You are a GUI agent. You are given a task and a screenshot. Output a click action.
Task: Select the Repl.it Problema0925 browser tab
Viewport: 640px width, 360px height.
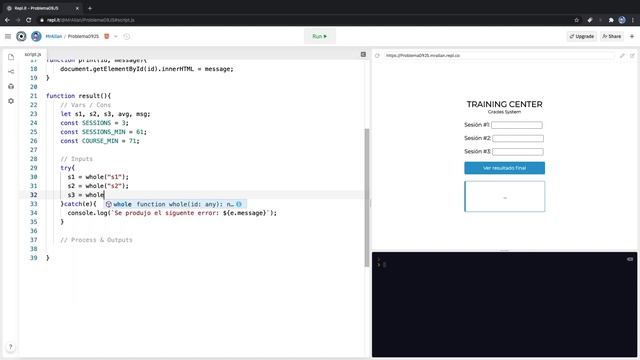point(42,8)
